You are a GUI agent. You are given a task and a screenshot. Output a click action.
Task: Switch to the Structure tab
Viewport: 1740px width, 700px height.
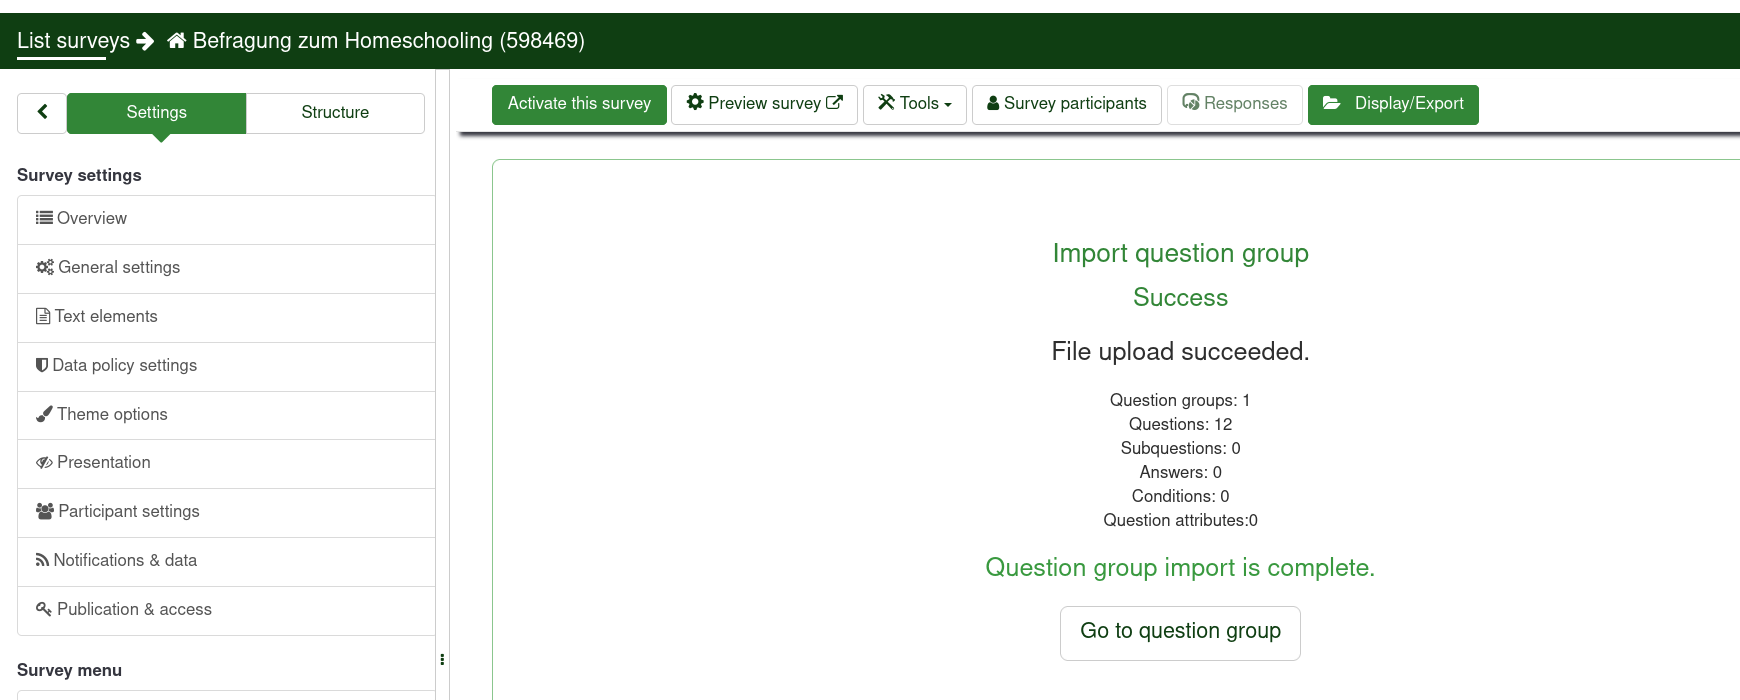pyautogui.click(x=335, y=113)
